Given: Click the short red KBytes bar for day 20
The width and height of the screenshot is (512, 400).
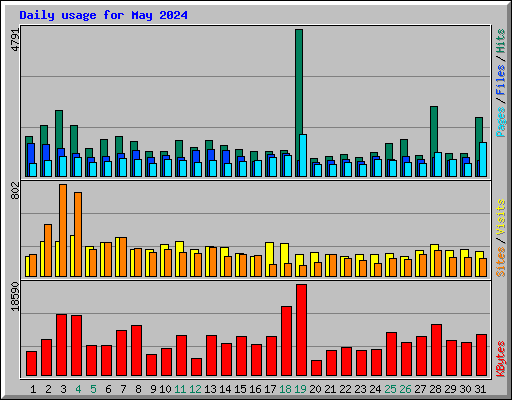Looking at the screenshot, I should point(316,368).
